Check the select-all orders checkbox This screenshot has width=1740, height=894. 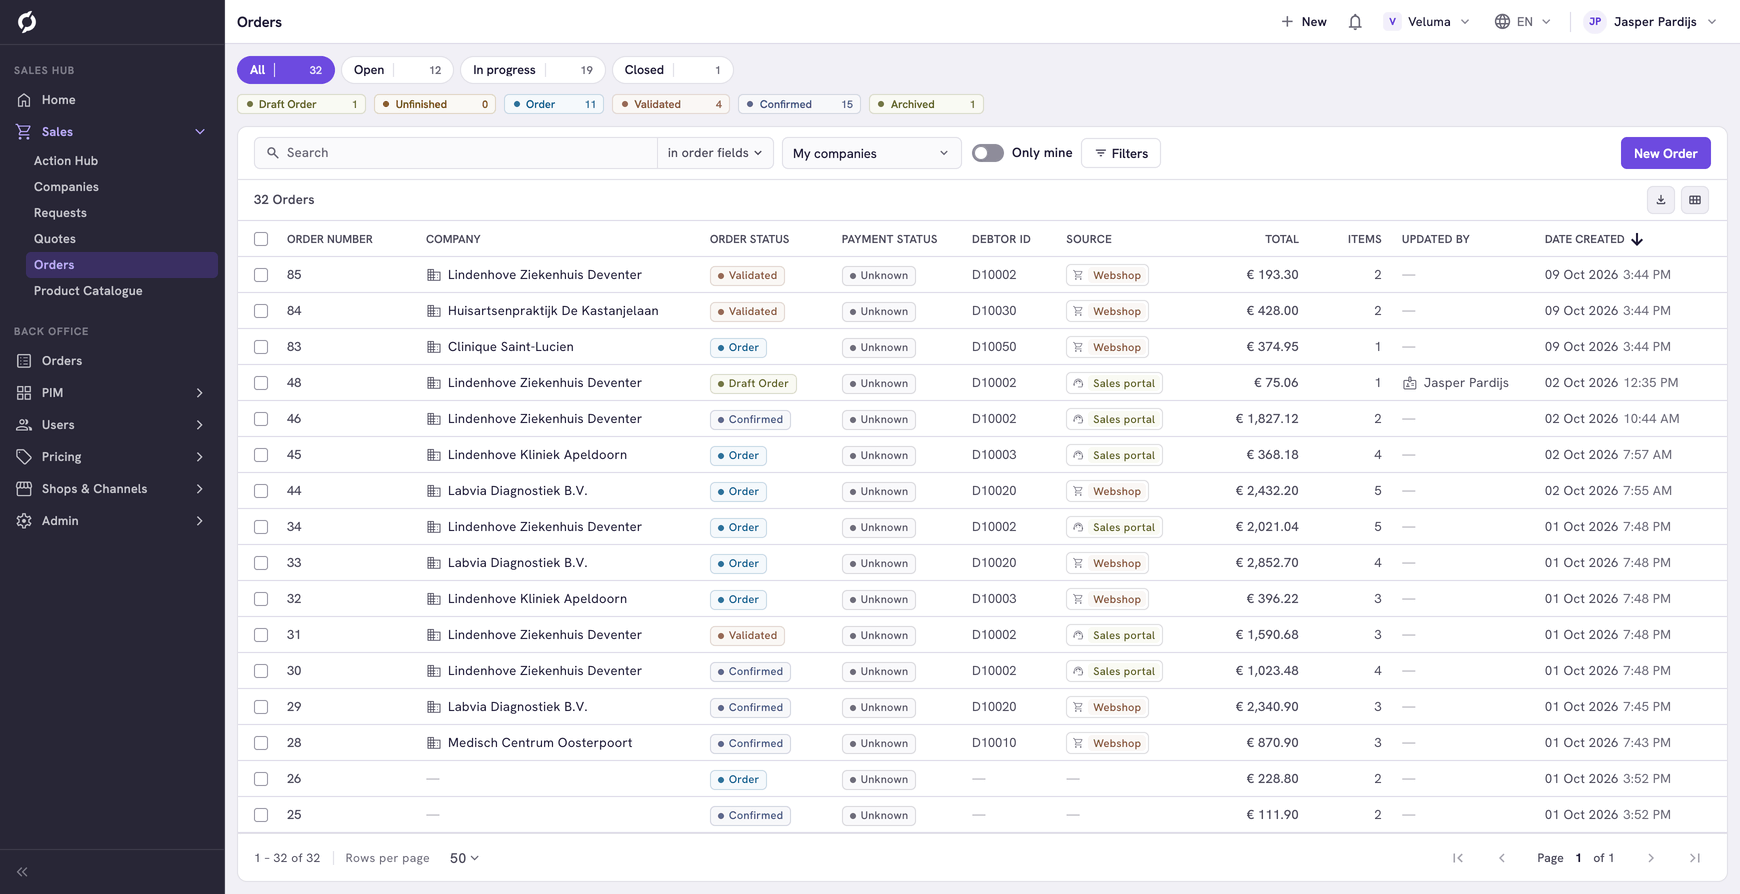[261, 239]
